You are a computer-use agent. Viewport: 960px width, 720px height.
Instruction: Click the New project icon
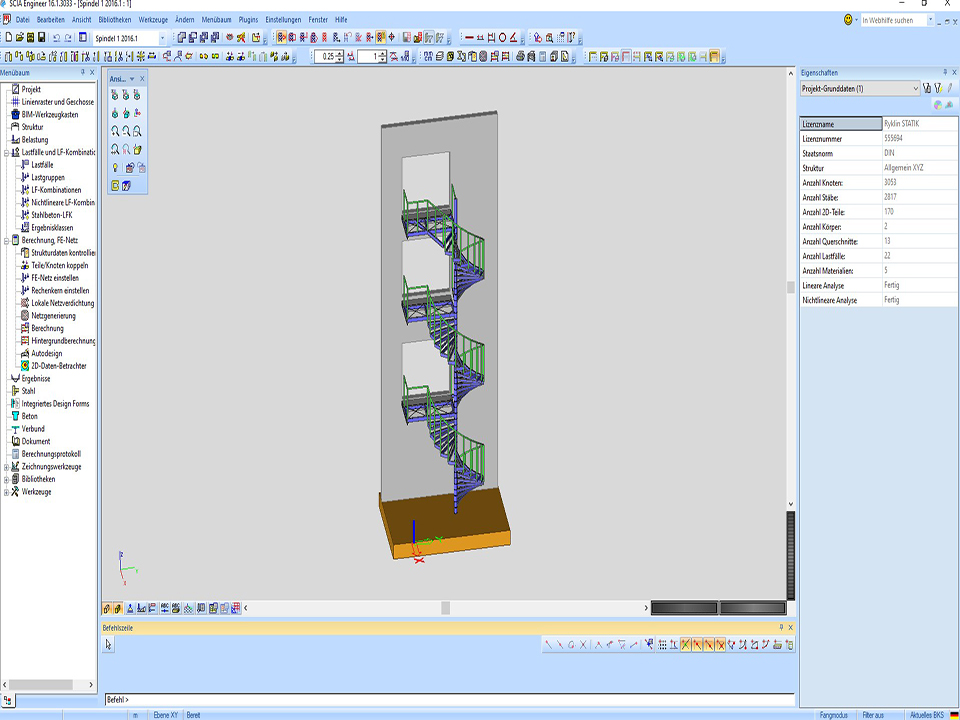[8, 37]
